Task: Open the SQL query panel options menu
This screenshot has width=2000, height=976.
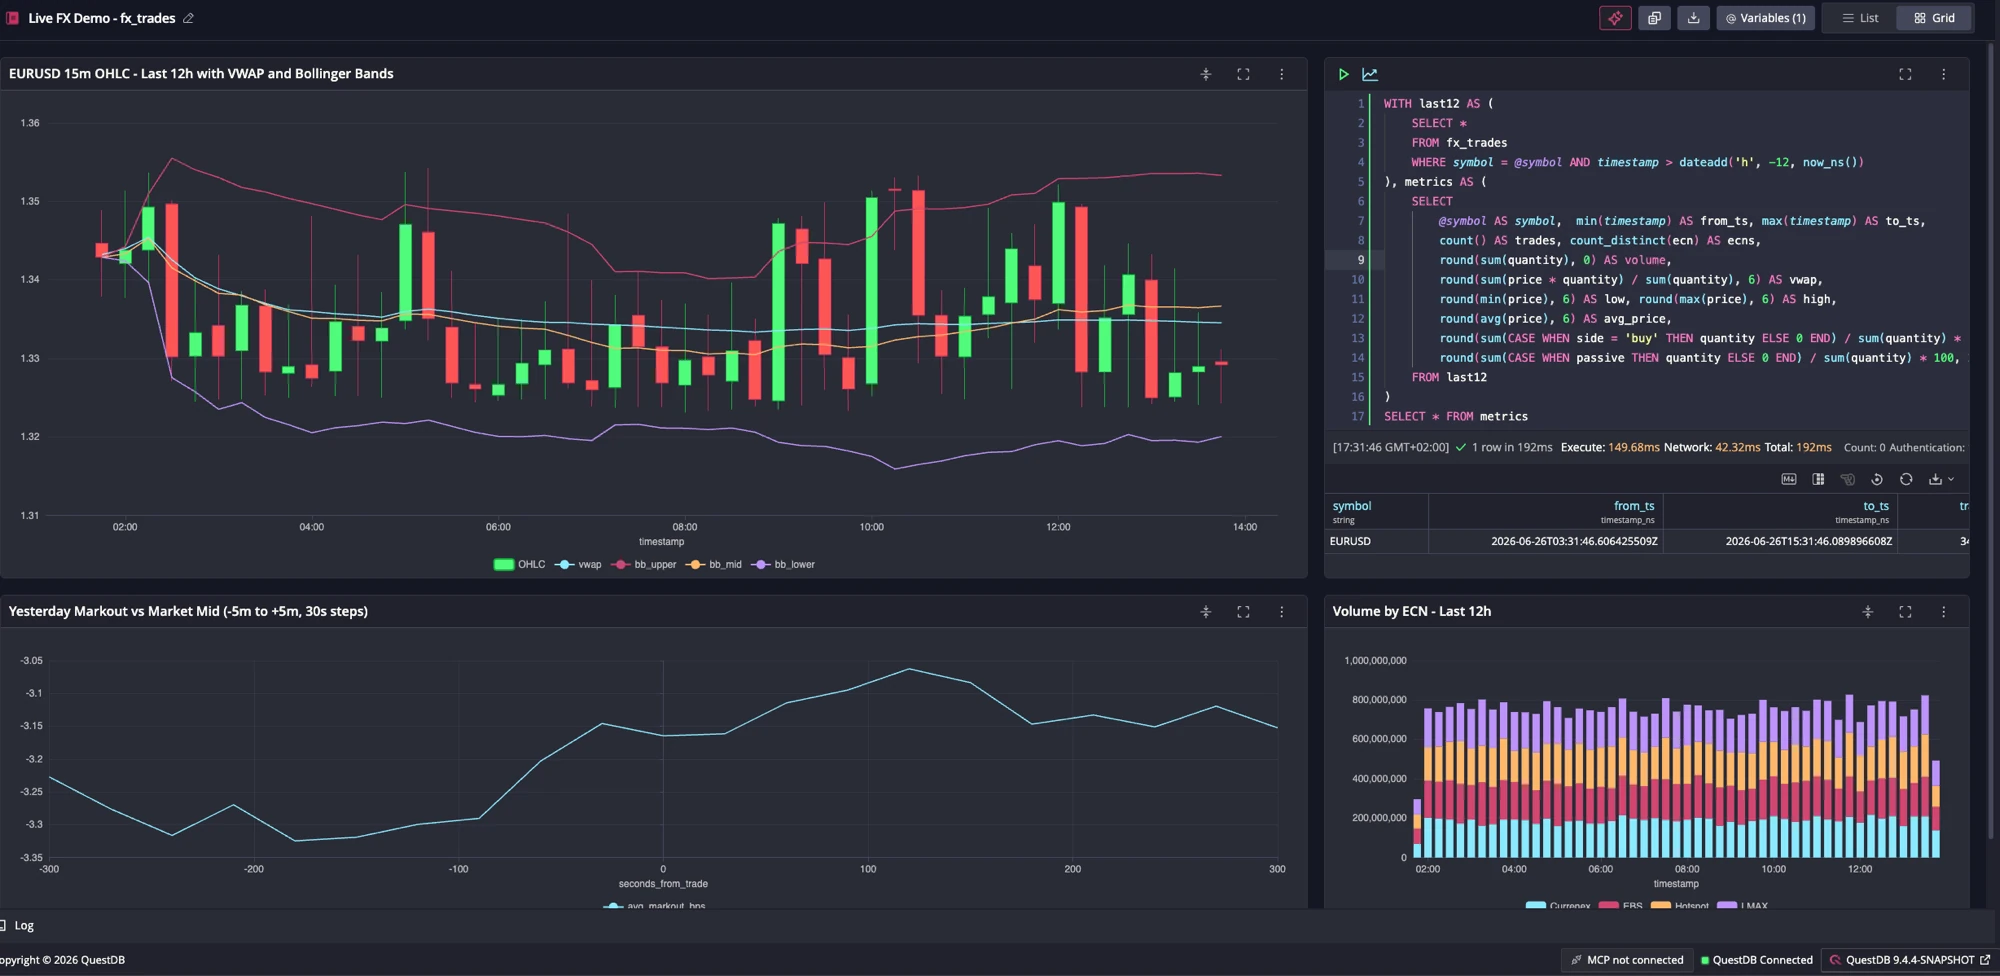Action: click(1943, 74)
